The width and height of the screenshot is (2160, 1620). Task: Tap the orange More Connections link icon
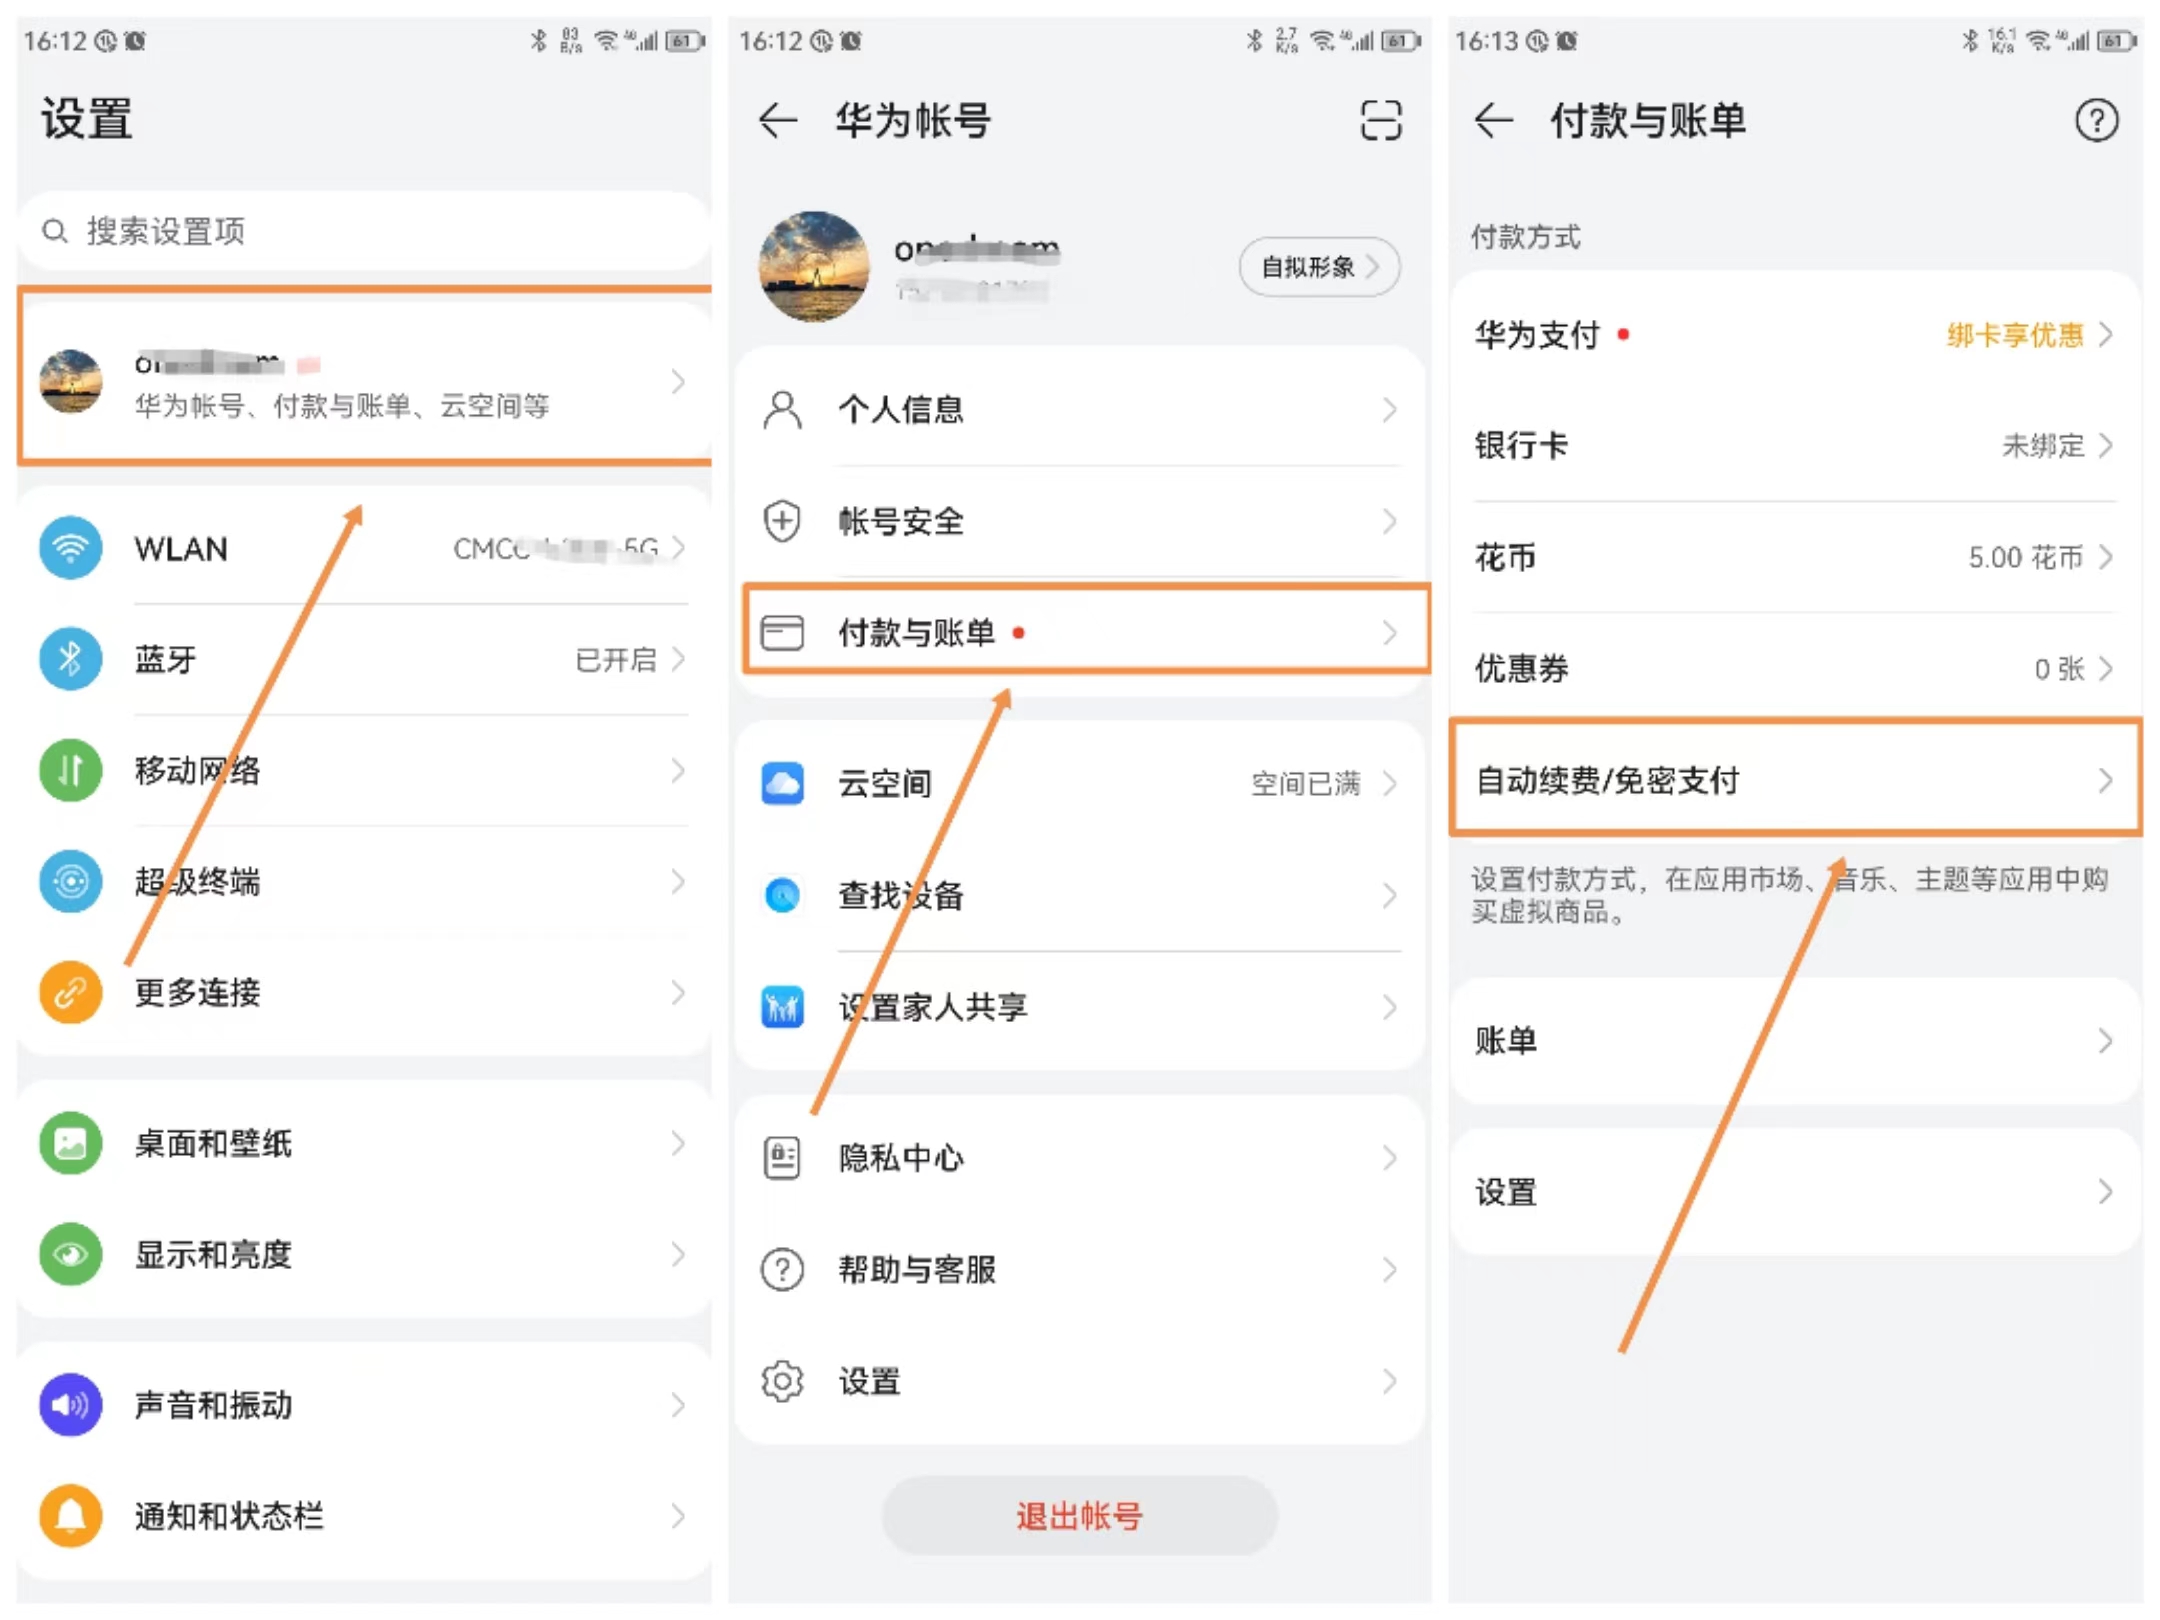[70, 992]
